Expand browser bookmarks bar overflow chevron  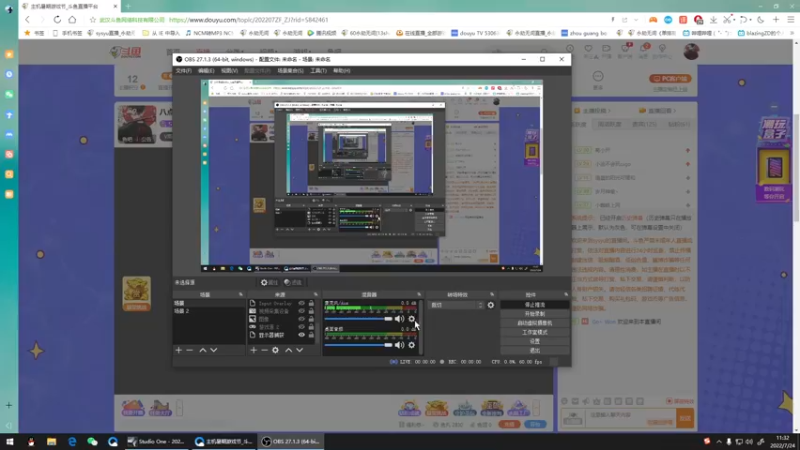coord(792,33)
